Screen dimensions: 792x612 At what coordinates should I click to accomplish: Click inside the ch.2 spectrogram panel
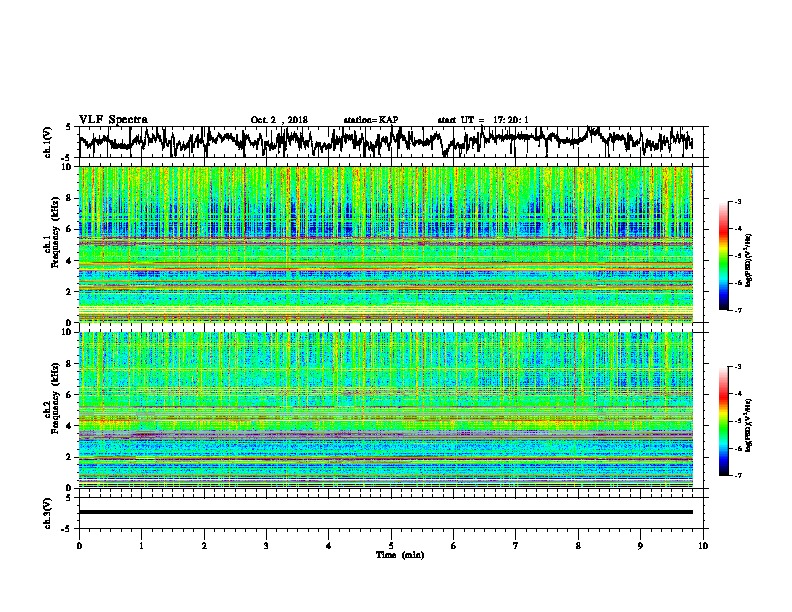pos(385,410)
